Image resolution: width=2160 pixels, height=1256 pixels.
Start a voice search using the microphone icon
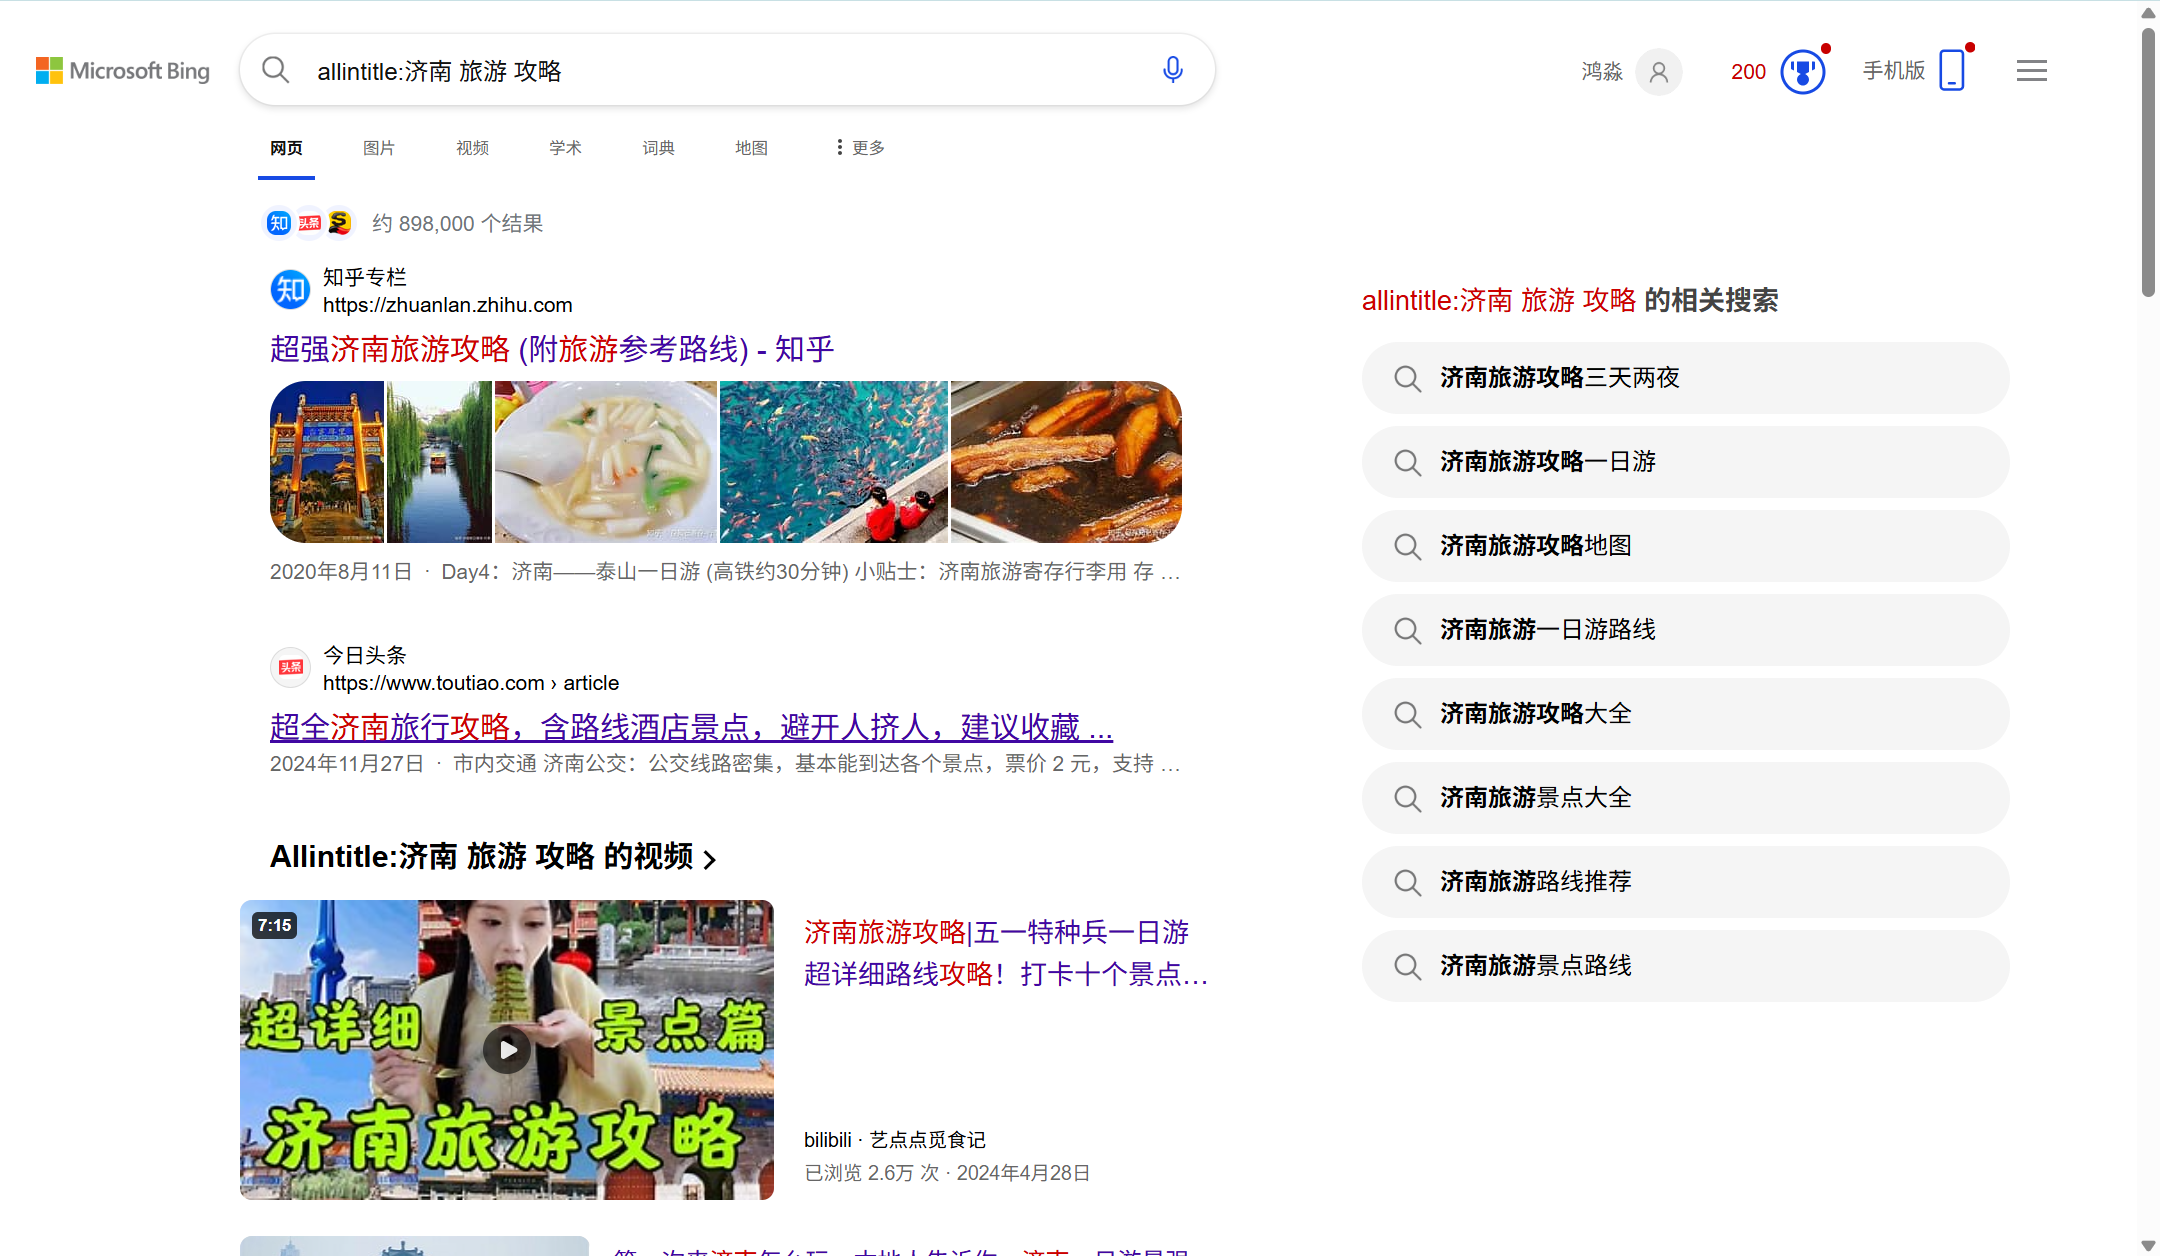pyautogui.click(x=1171, y=69)
